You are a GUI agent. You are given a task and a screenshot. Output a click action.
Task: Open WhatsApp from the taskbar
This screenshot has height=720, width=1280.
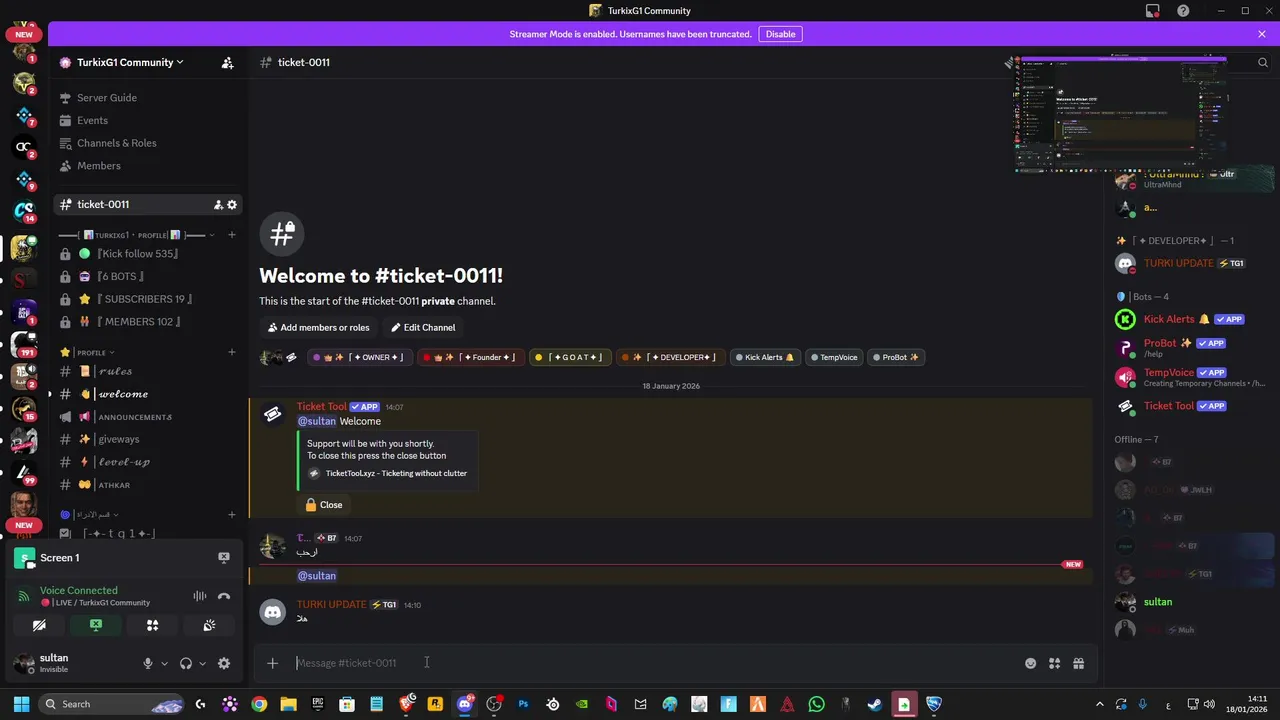816,704
